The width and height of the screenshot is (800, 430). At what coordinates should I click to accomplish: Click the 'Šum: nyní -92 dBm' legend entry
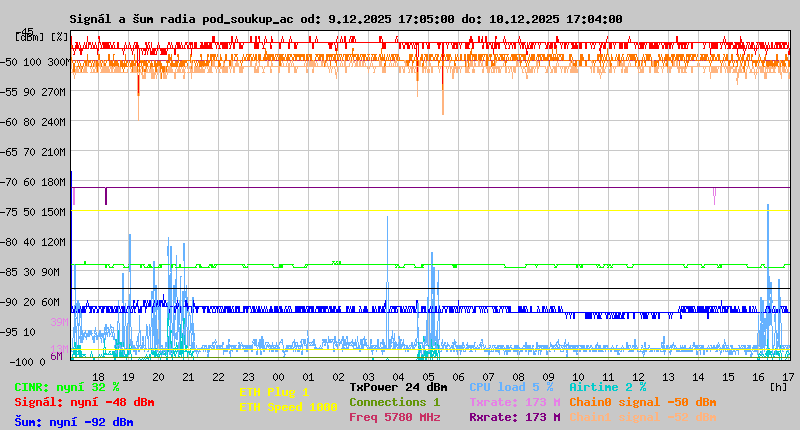tap(74, 422)
